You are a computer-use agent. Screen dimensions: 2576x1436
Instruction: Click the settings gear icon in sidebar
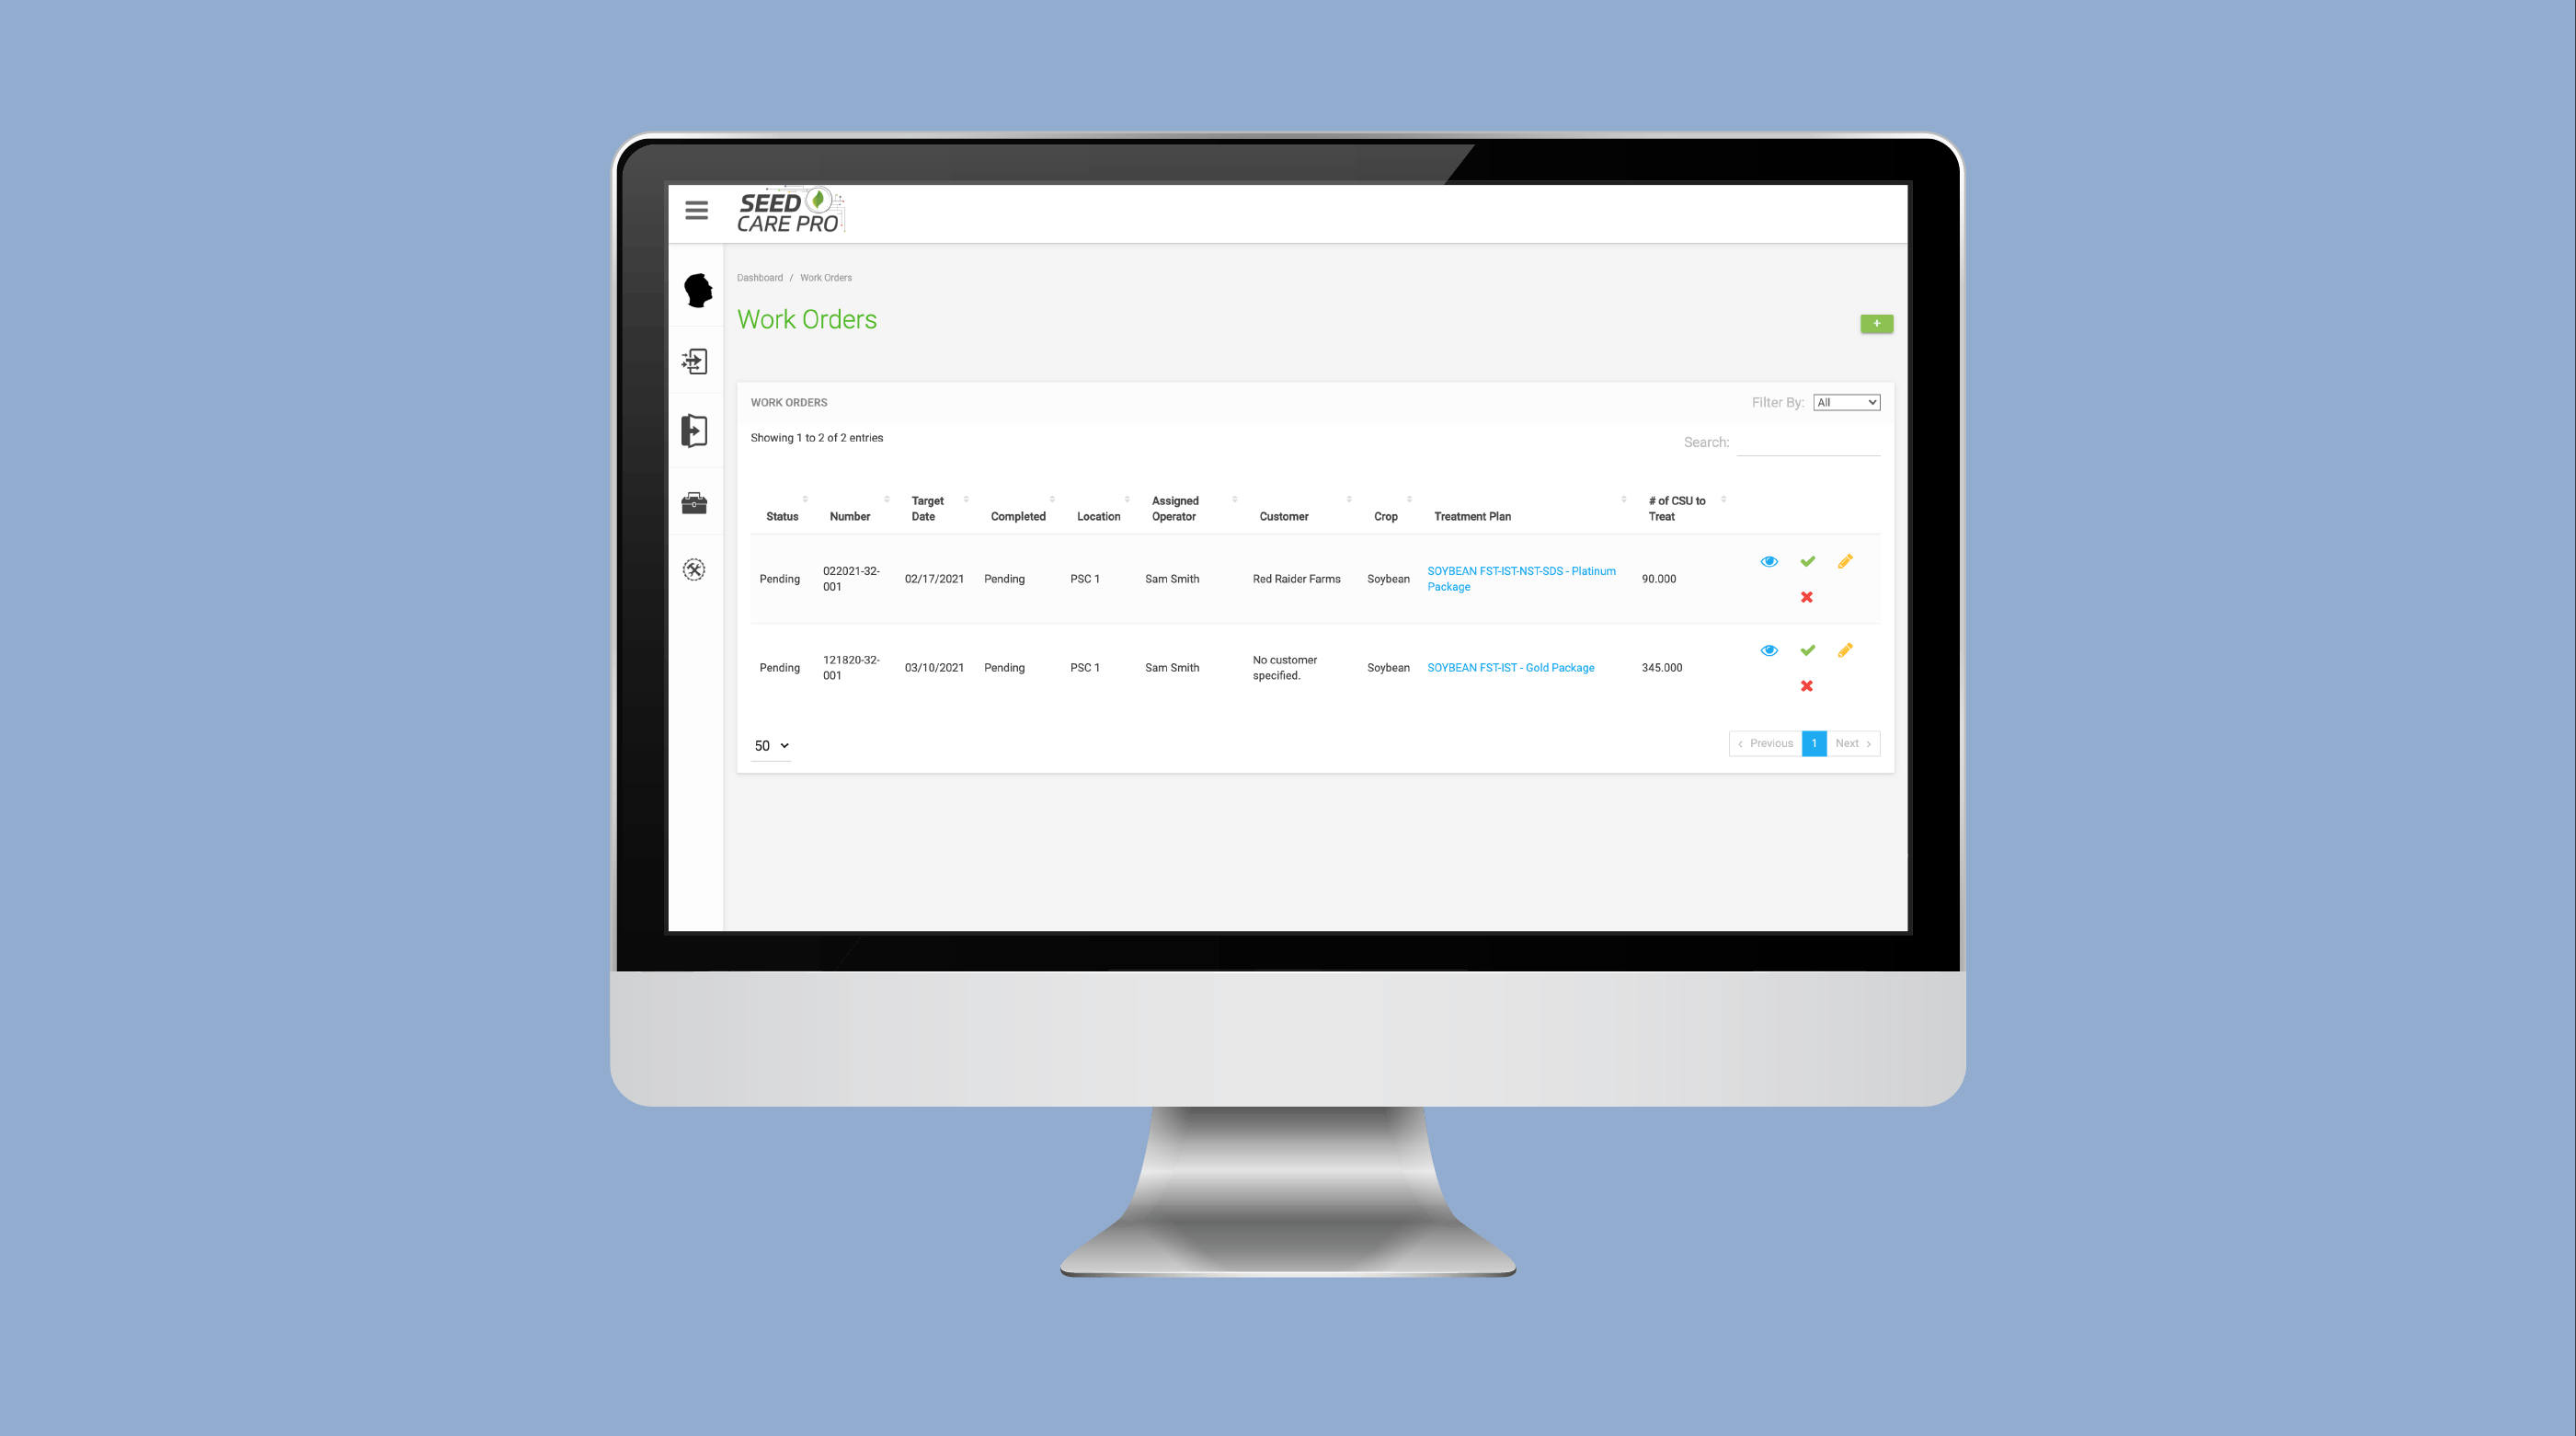[x=696, y=568]
